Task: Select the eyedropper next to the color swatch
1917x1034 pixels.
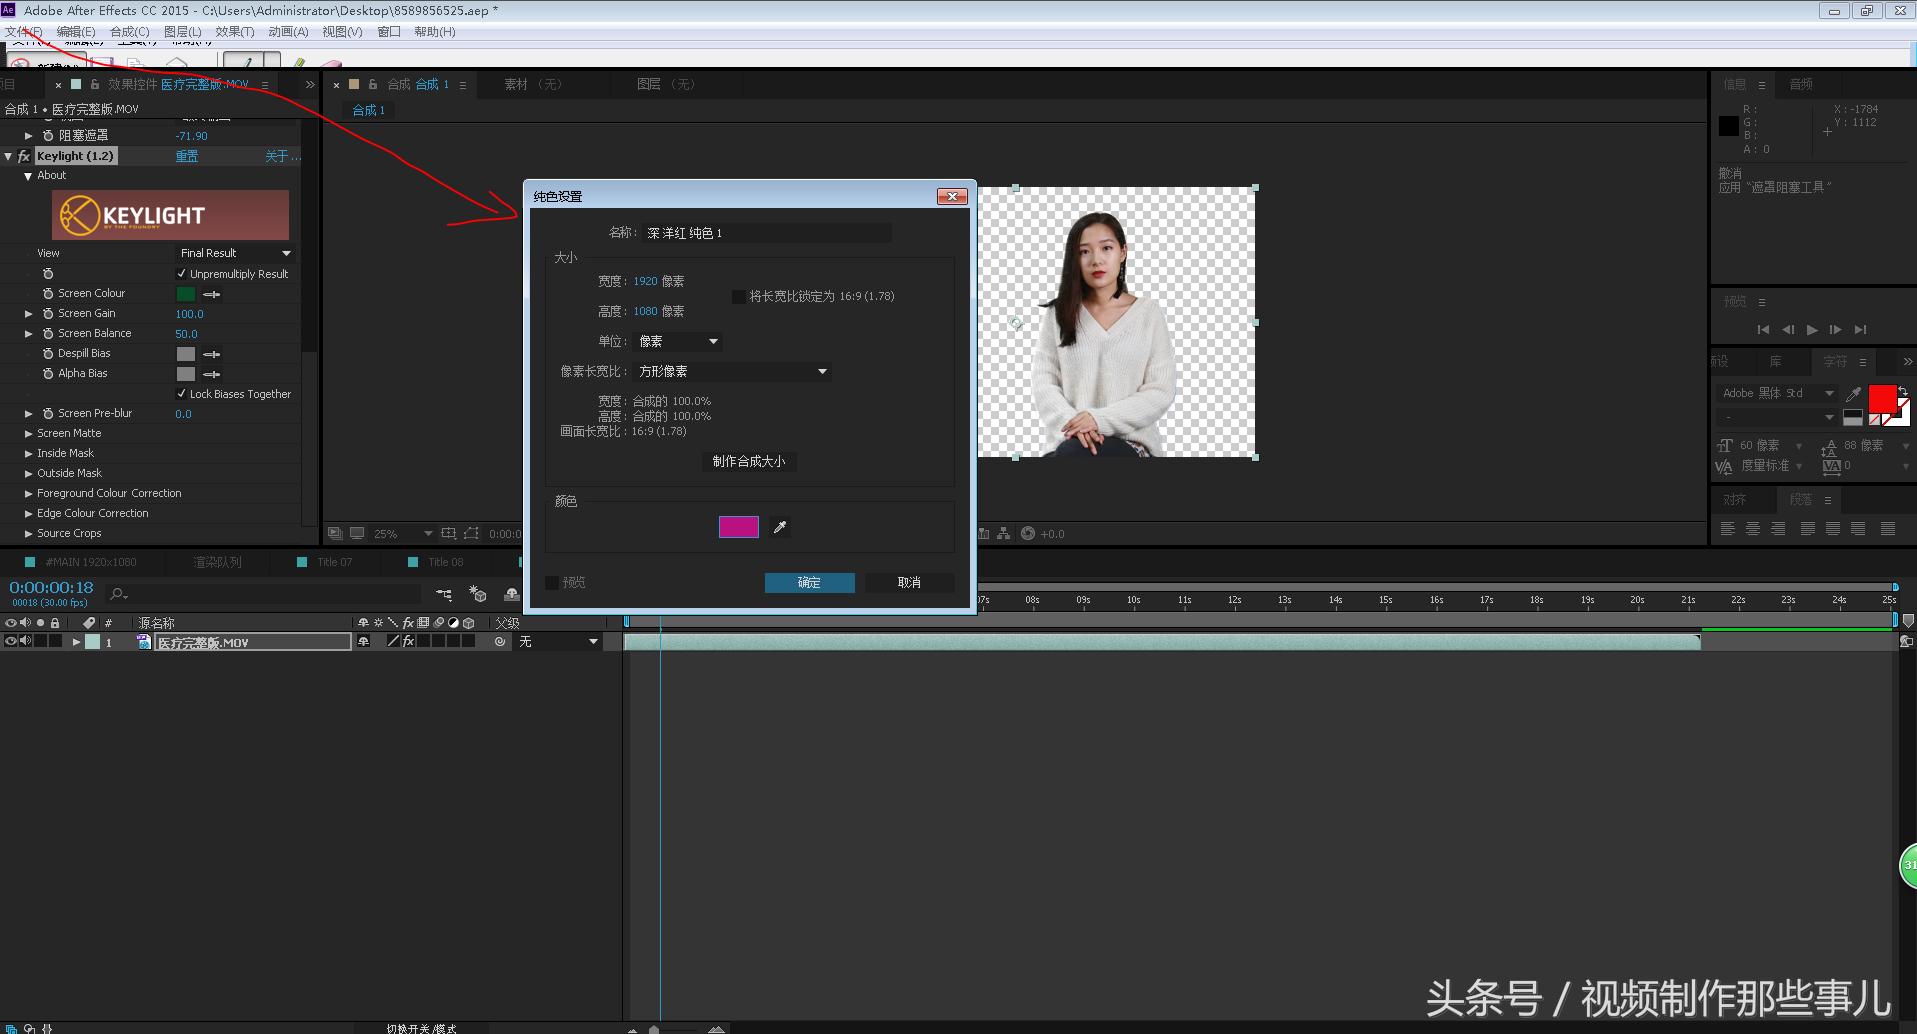Action: (x=780, y=527)
